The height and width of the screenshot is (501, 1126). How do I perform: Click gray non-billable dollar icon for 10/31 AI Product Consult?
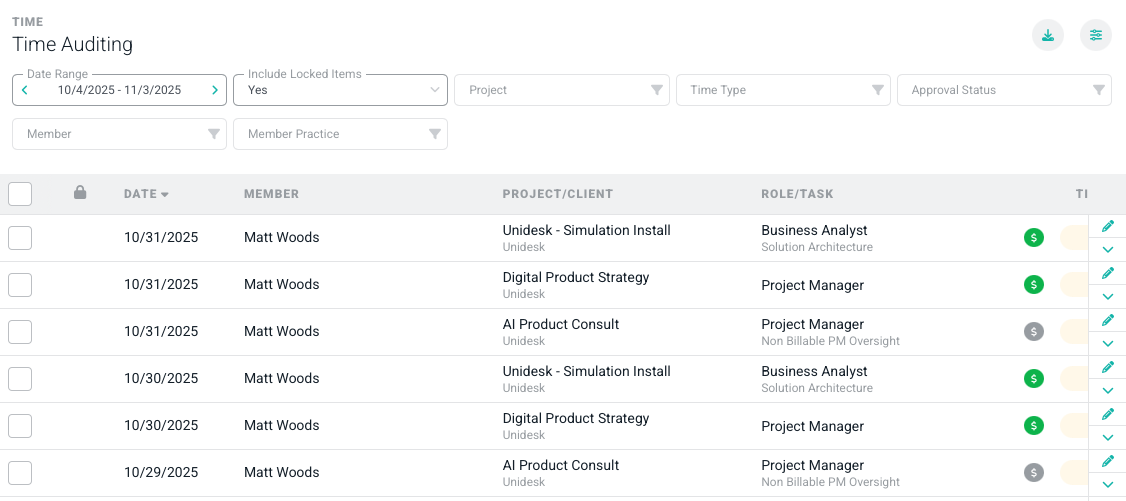pyautogui.click(x=1034, y=332)
